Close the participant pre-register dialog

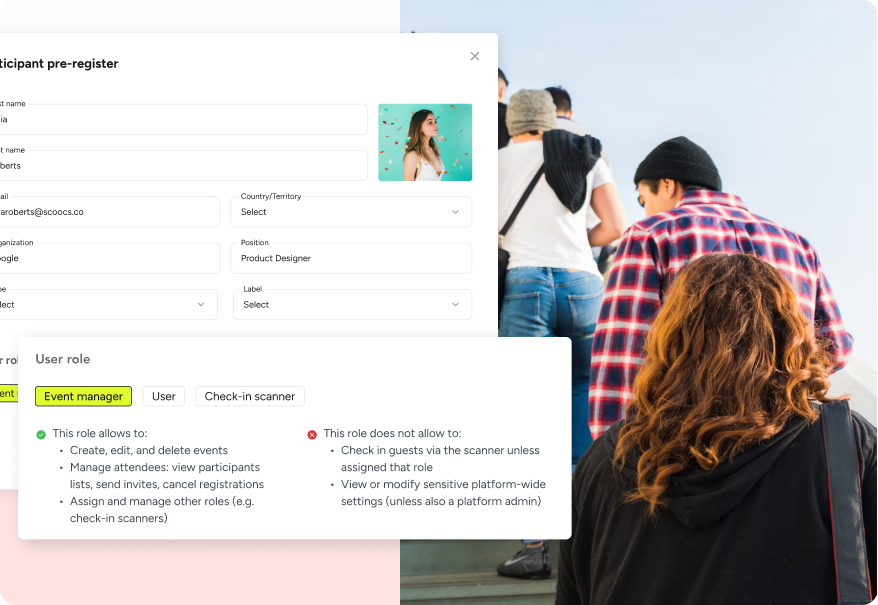pos(475,56)
